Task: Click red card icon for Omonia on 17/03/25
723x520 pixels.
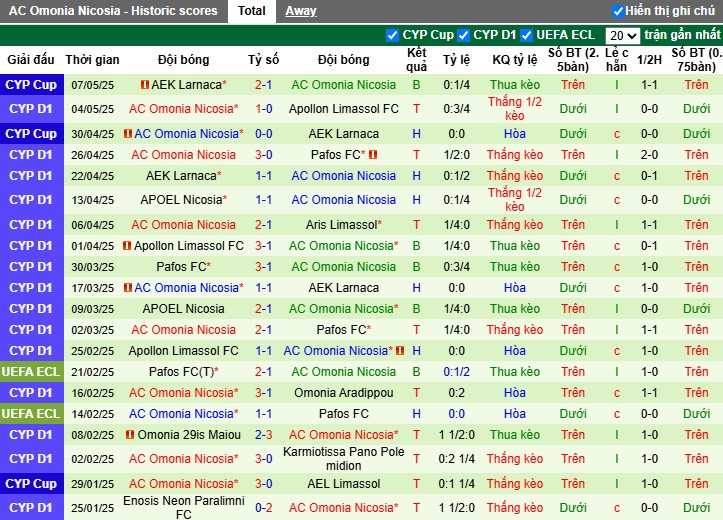Action: (x=128, y=288)
